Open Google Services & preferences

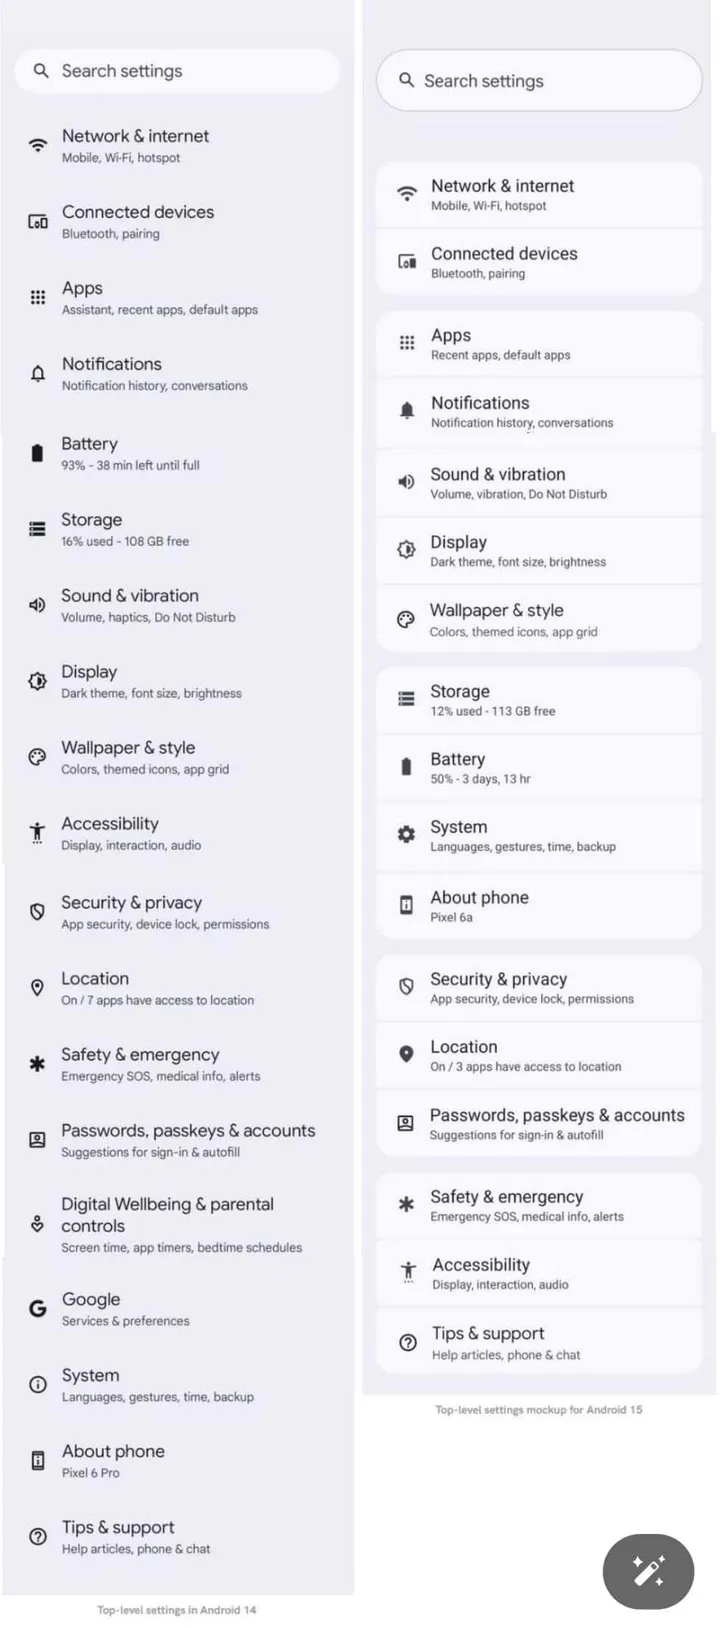pyautogui.click(x=125, y=1308)
